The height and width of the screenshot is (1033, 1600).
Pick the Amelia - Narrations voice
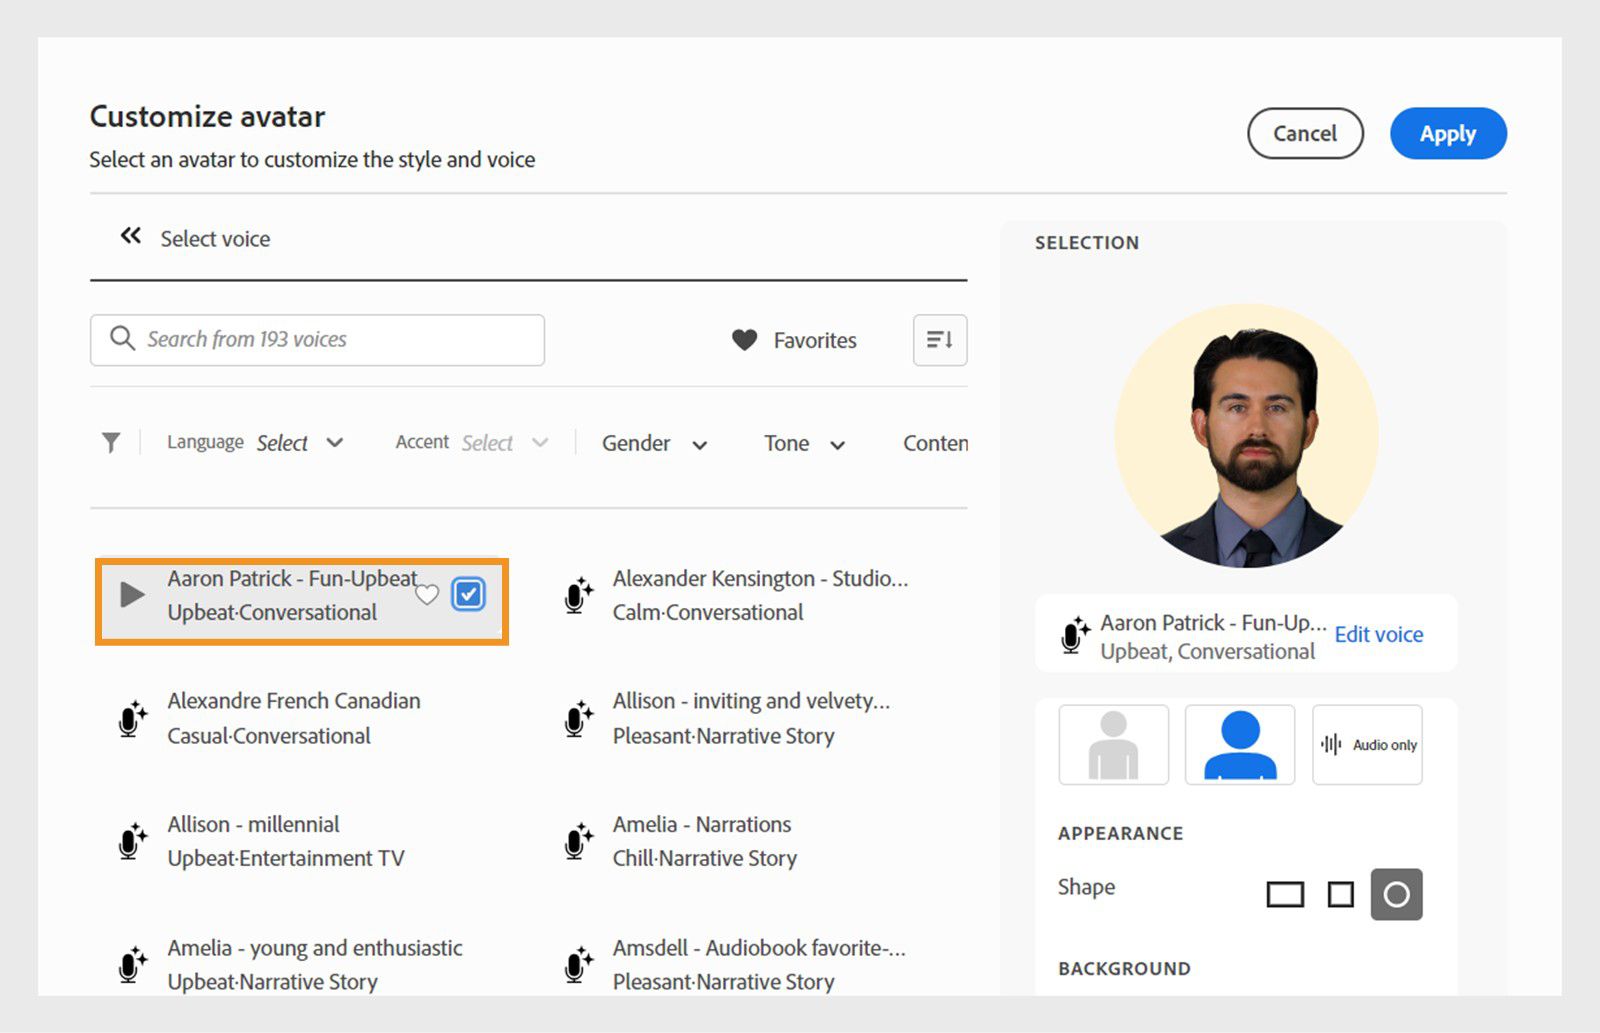click(702, 840)
